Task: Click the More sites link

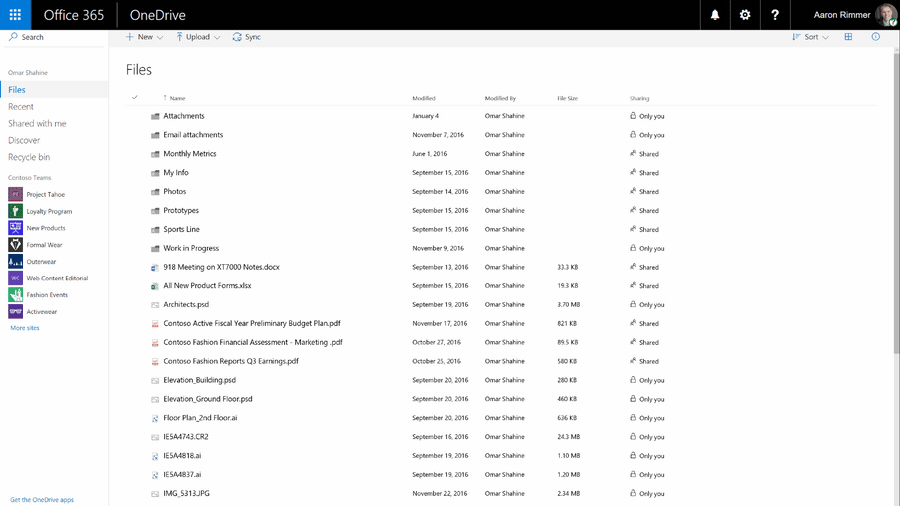Action: point(25,328)
